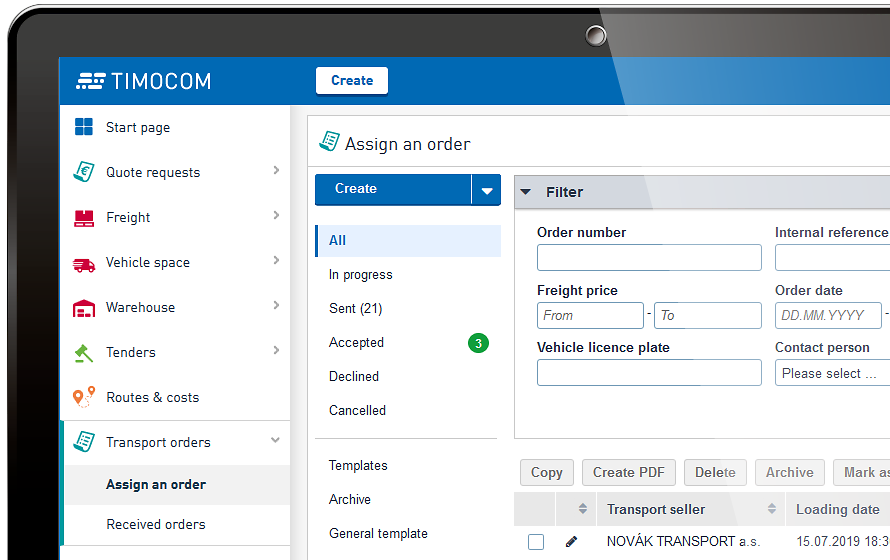Screen dimensions: 890x560
Task: Focus the Internal reference field
Action: tap(833, 258)
